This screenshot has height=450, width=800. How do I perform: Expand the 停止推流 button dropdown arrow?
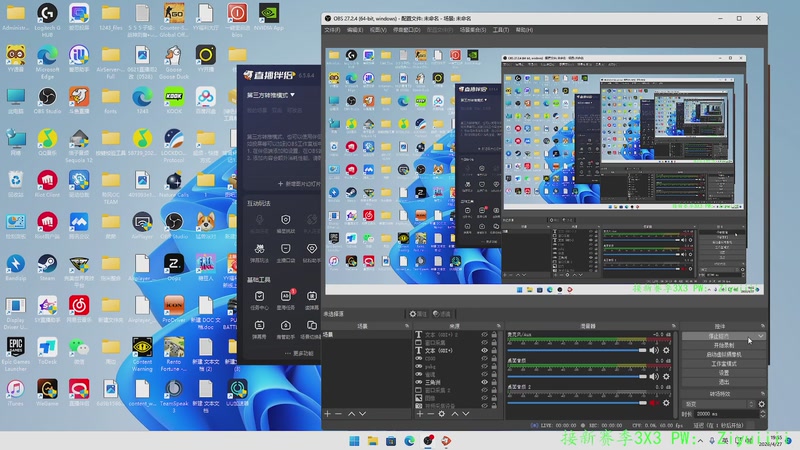760,336
